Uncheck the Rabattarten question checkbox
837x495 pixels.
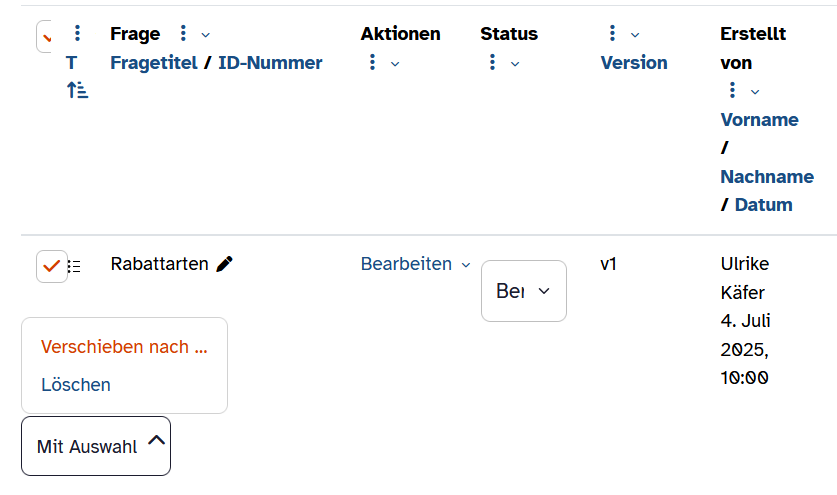coord(52,266)
